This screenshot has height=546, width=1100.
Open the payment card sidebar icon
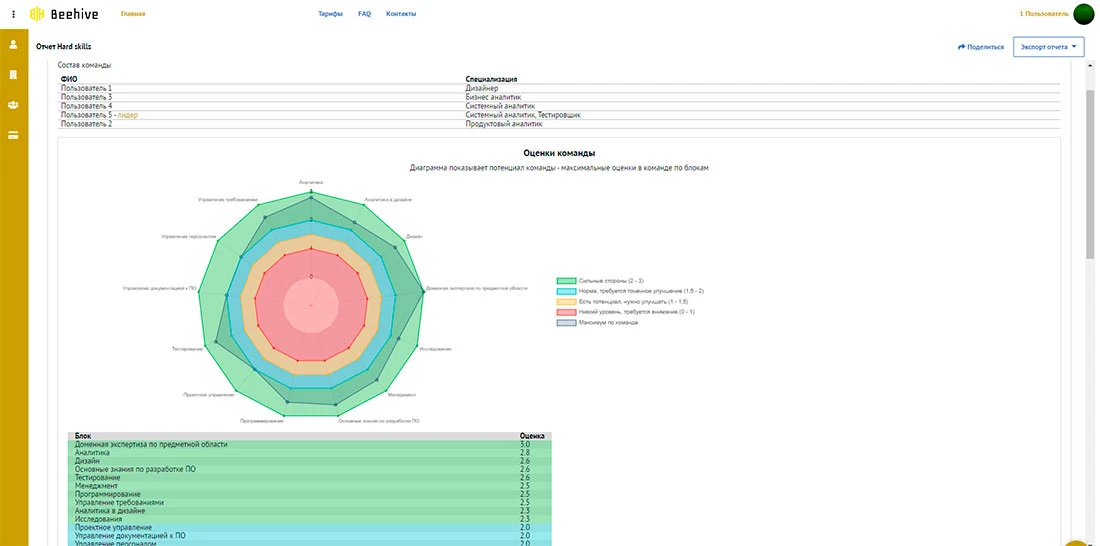click(x=14, y=135)
